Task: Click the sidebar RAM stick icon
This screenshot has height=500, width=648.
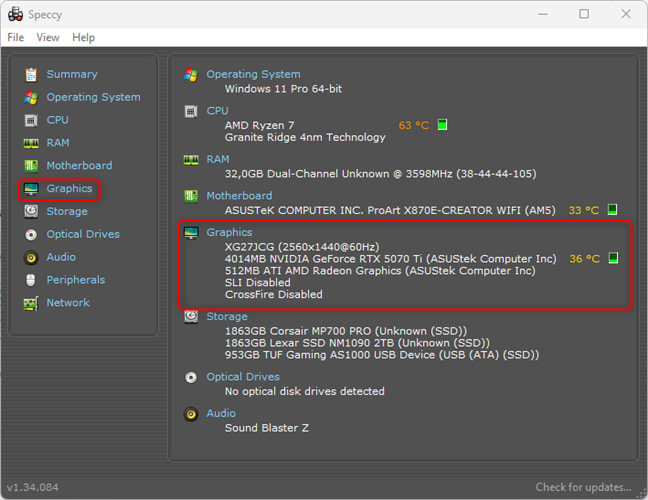Action: coord(31,143)
